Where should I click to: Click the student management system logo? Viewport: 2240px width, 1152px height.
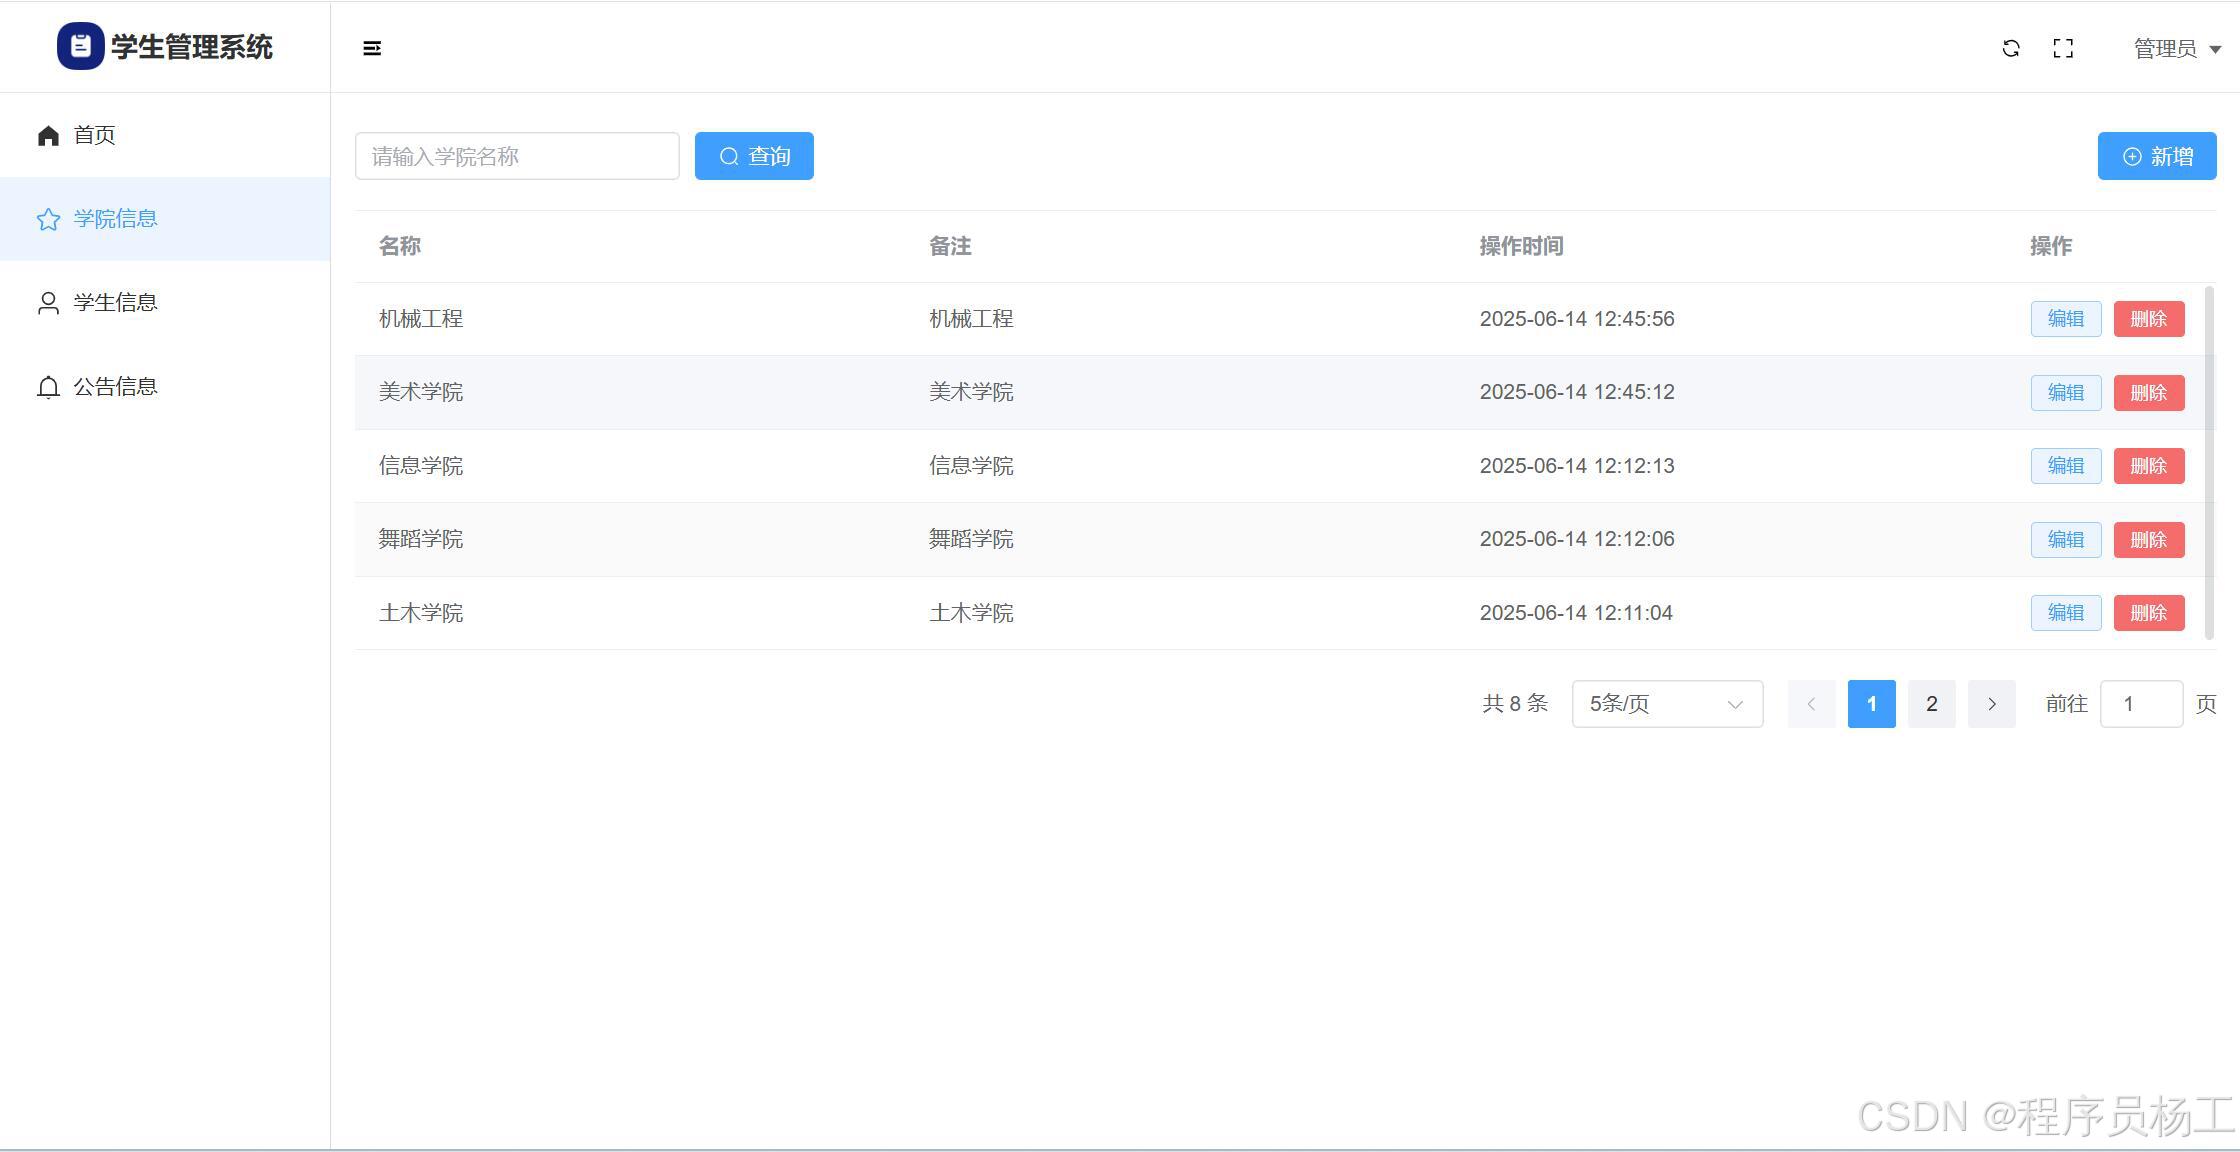click(x=80, y=46)
